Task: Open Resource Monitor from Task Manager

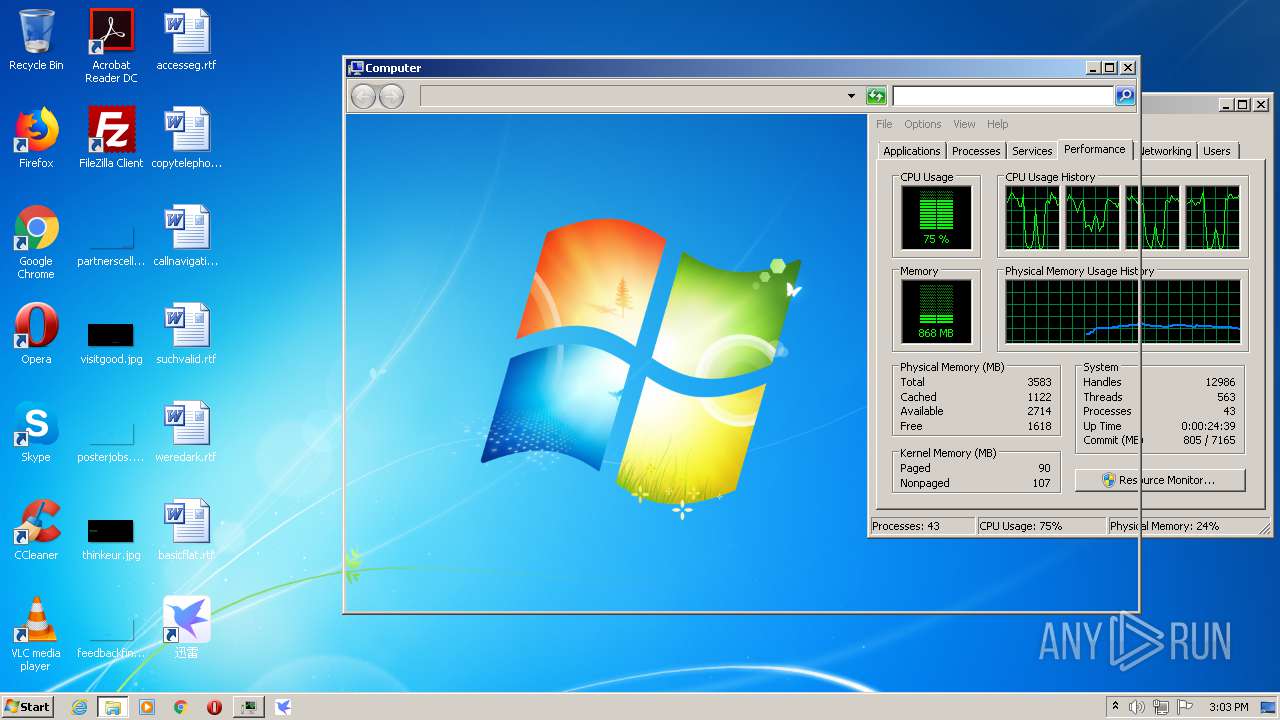Action: (x=1160, y=480)
